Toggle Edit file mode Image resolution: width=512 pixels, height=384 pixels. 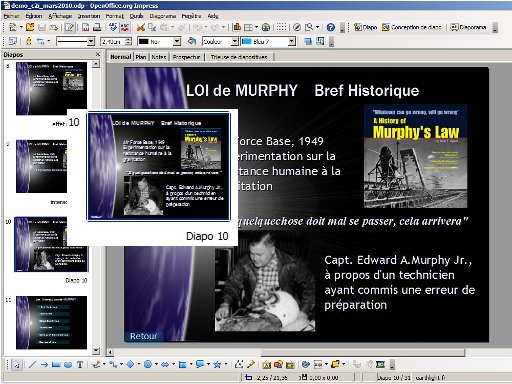69,27
